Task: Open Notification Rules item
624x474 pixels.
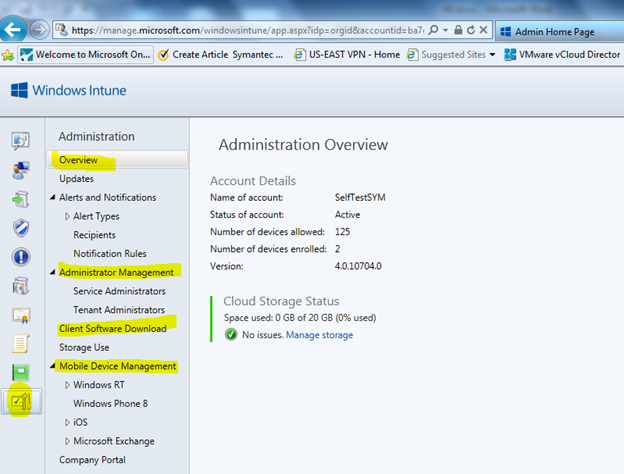Action: (110, 254)
